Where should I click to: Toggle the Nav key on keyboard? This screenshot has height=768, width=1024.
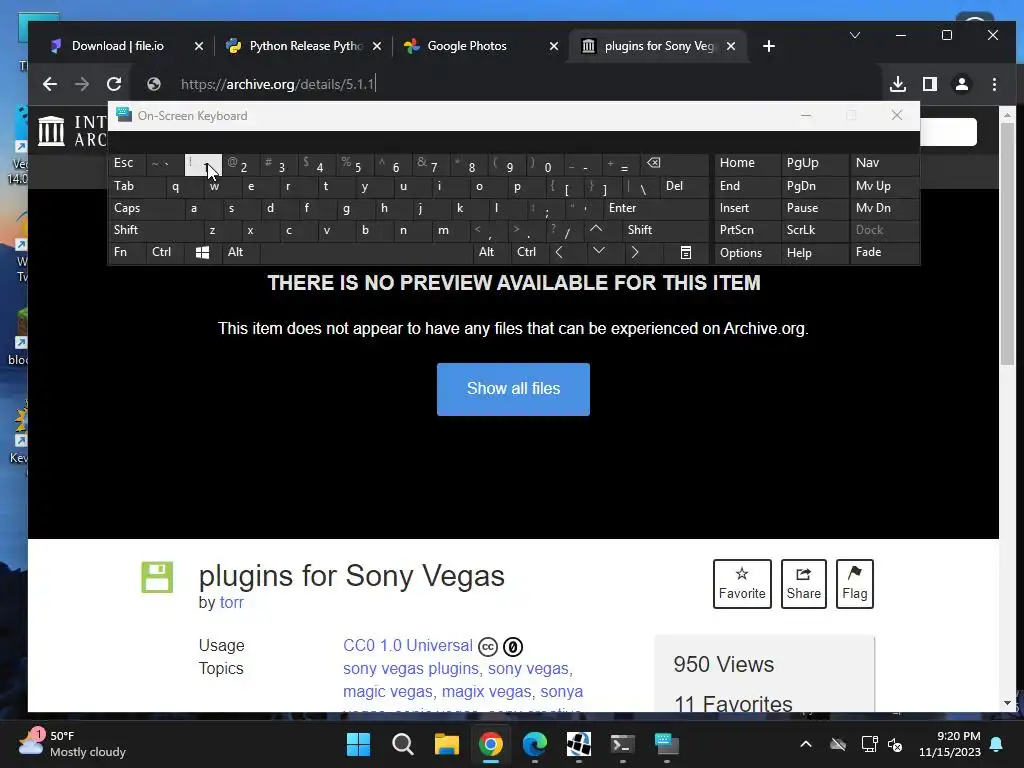(884, 163)
